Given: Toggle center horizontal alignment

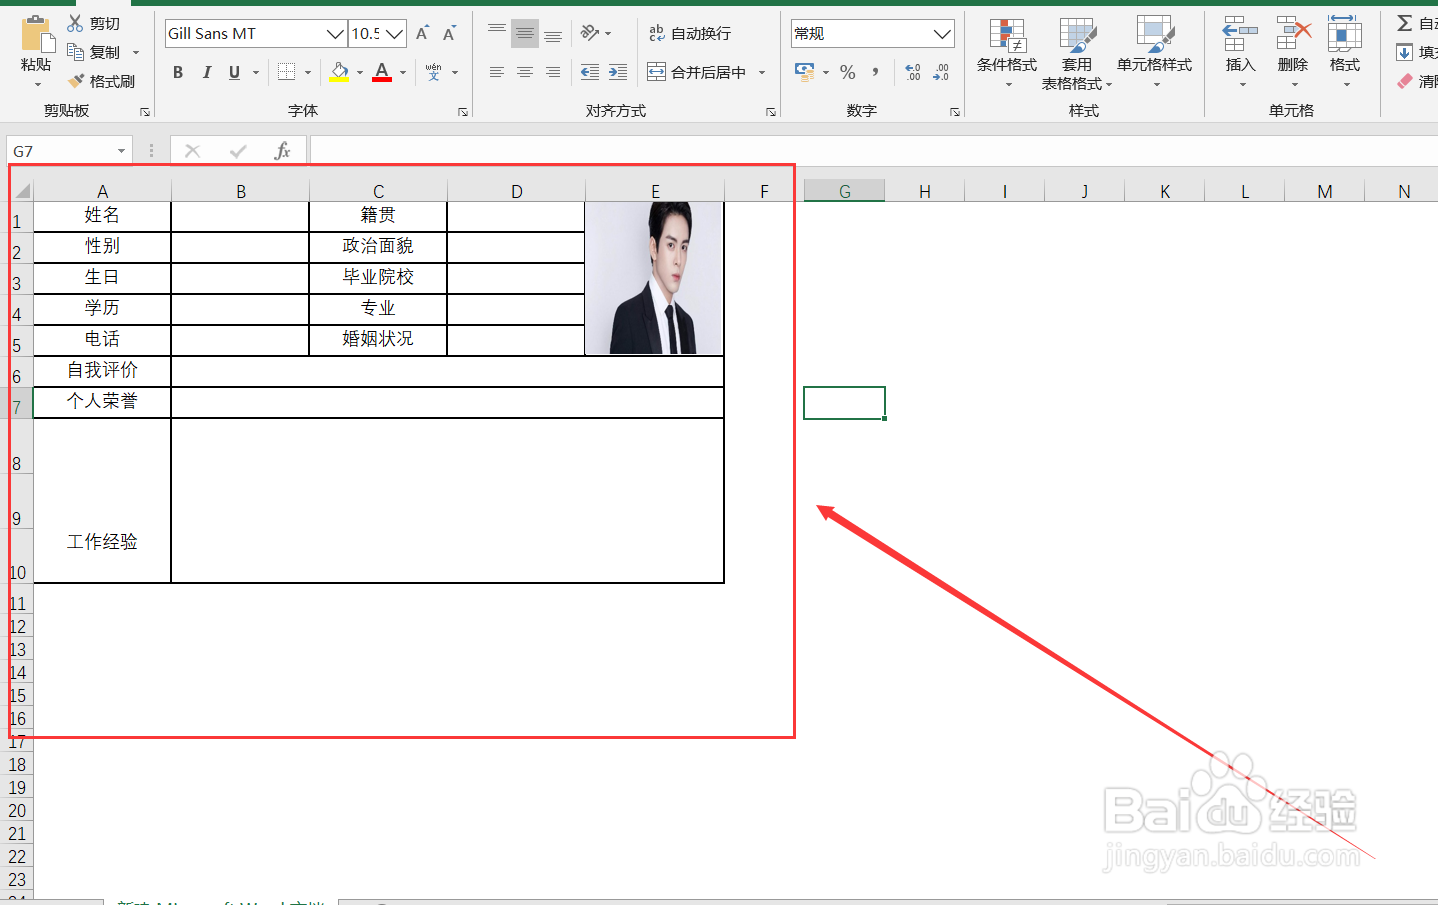Looking at the screenshot, I should point(524,71).
